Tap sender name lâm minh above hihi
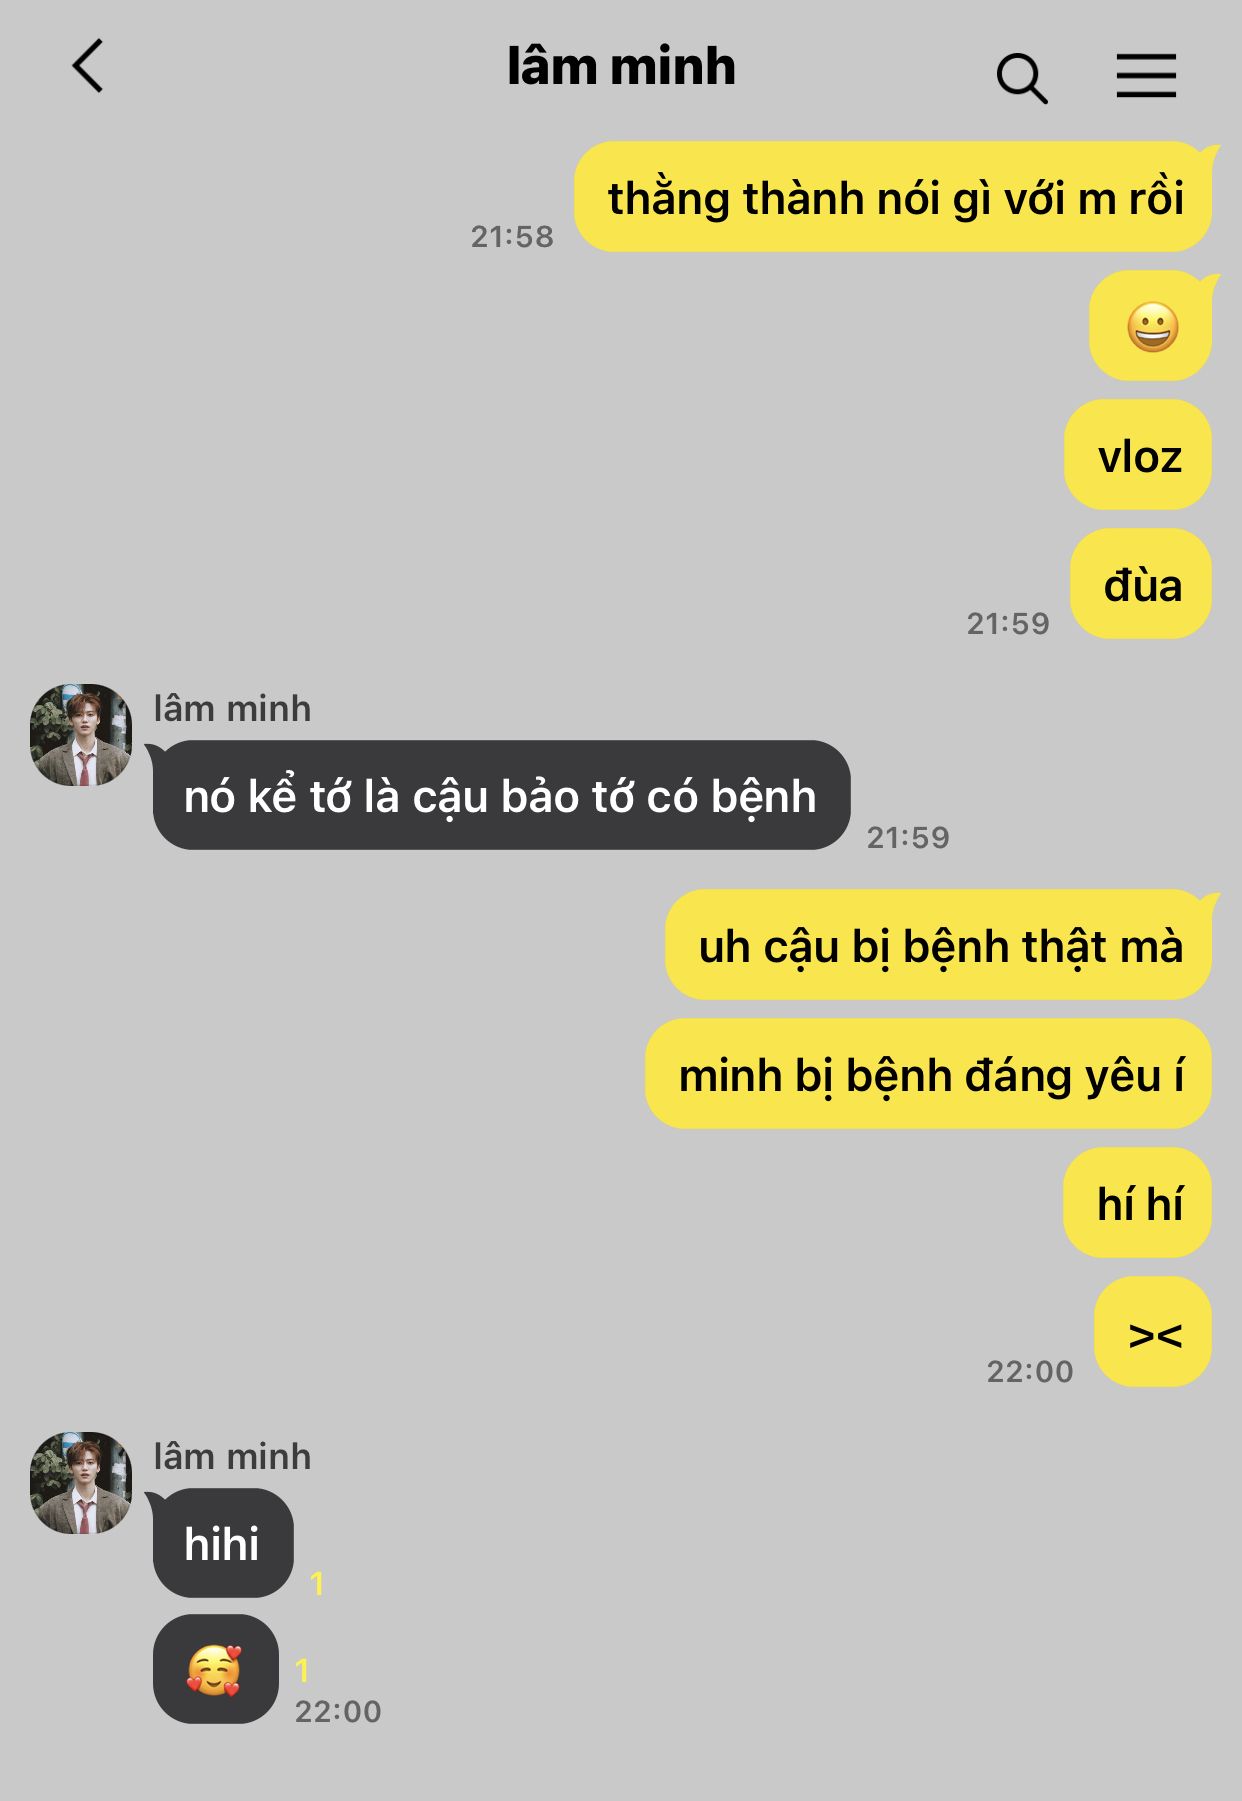 (x=232, y=1457)
